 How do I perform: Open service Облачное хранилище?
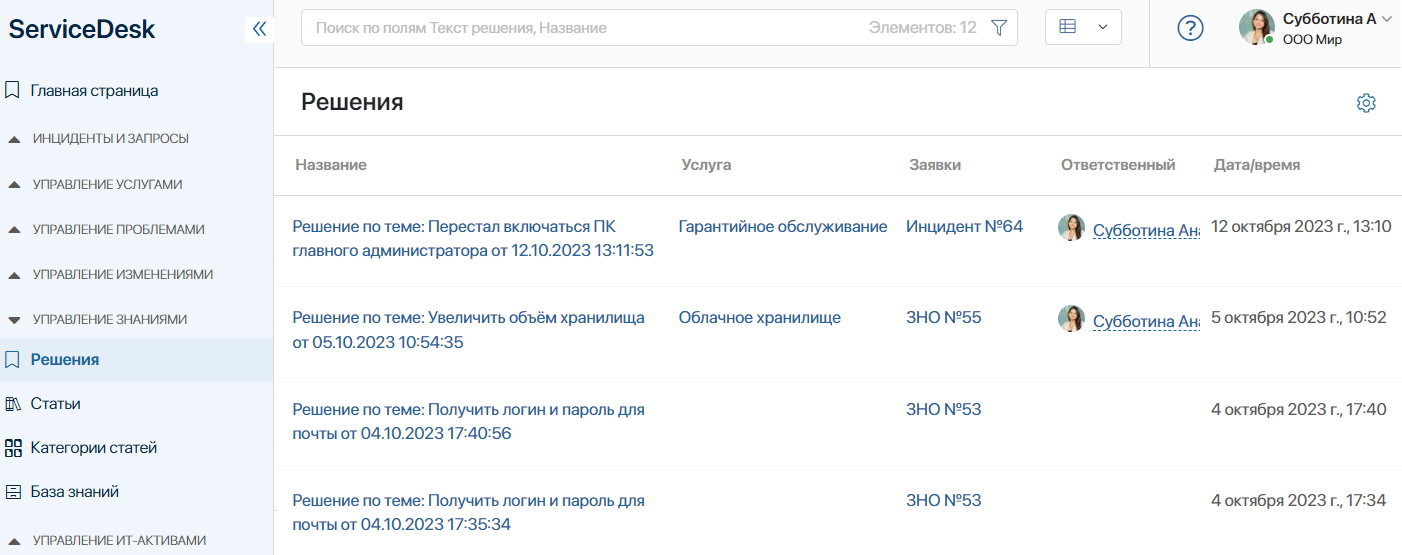tap(760, 318)
